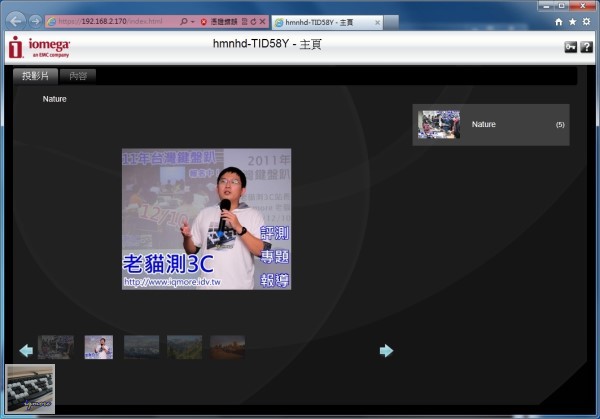The width and height of the screenshot is (600, 419).
Task: Select the fifth filmstrip thumbnail with orange tone
Action: tap(227, 347)
